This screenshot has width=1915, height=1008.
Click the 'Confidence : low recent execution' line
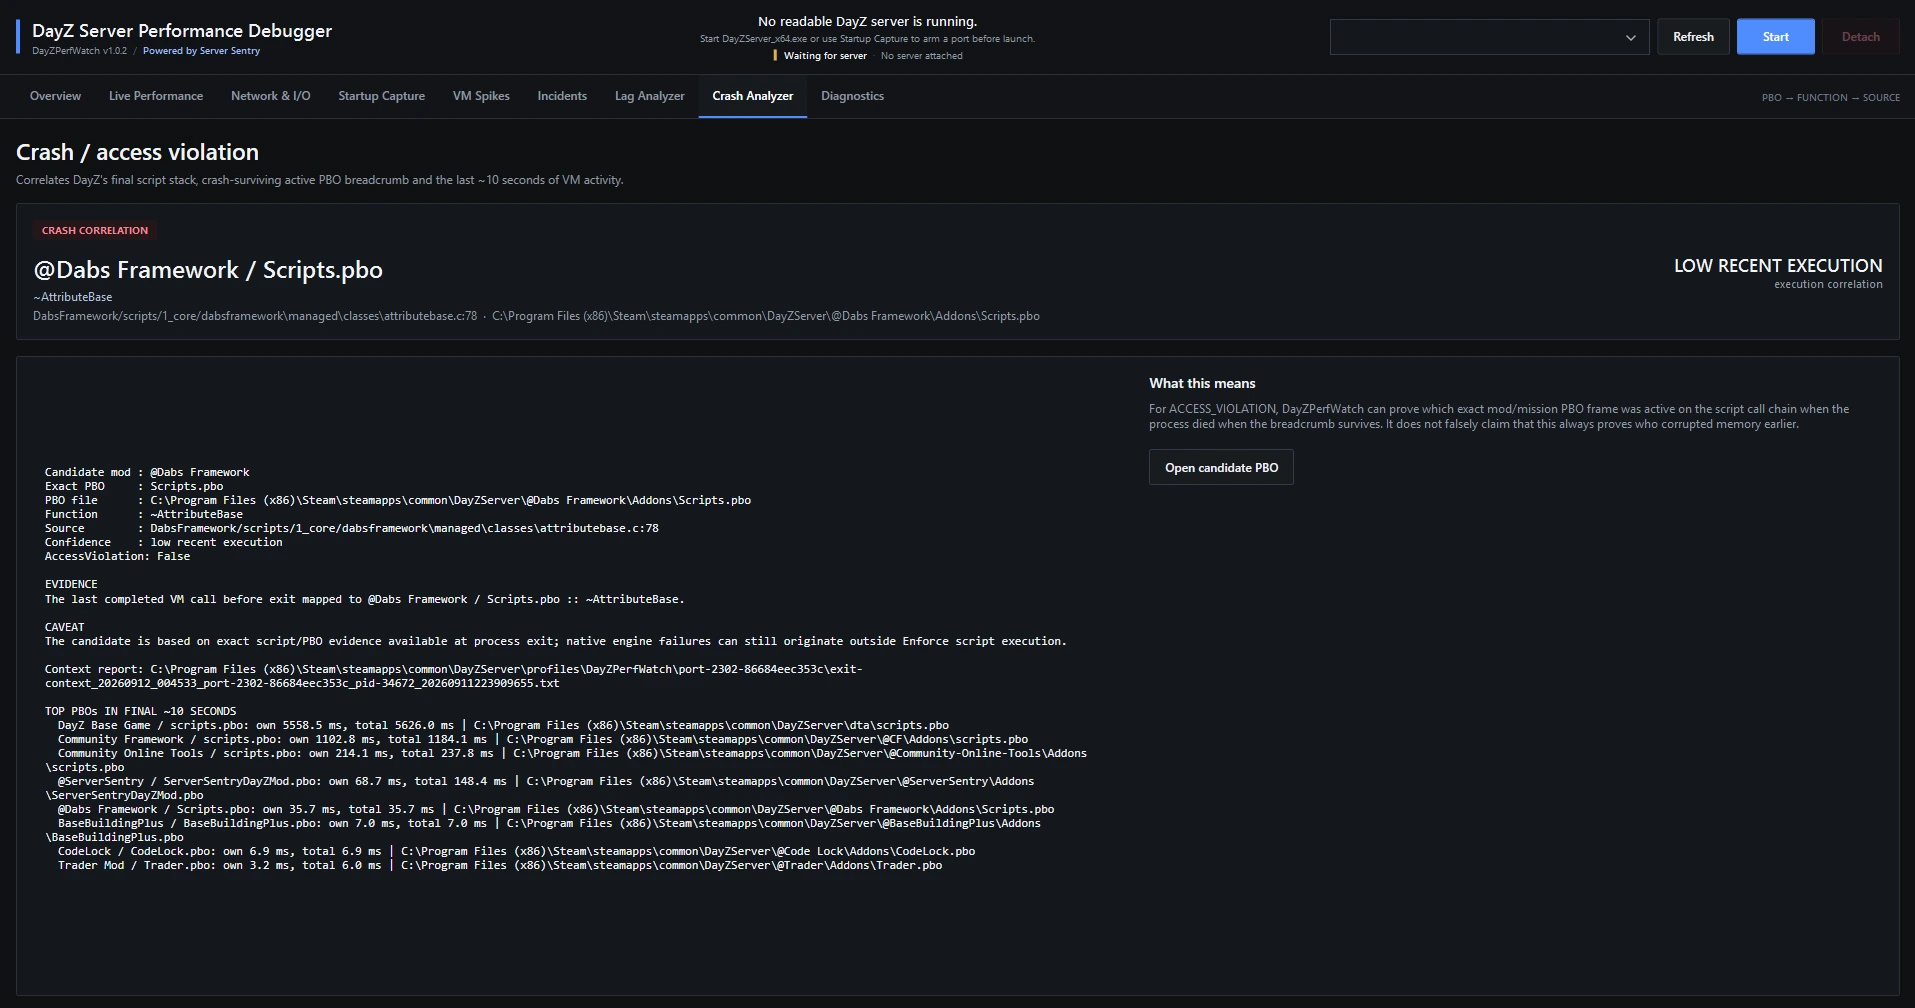(x=164, y=543)
